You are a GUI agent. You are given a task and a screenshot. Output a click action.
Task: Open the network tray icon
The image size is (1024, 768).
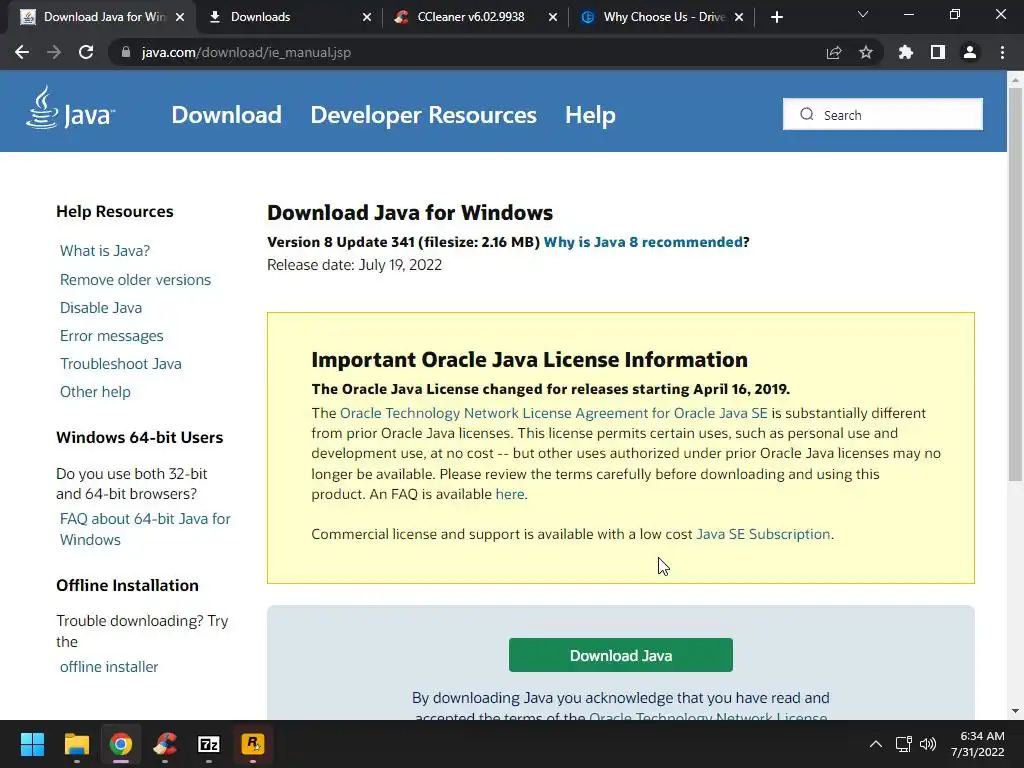tap(903, 744)
